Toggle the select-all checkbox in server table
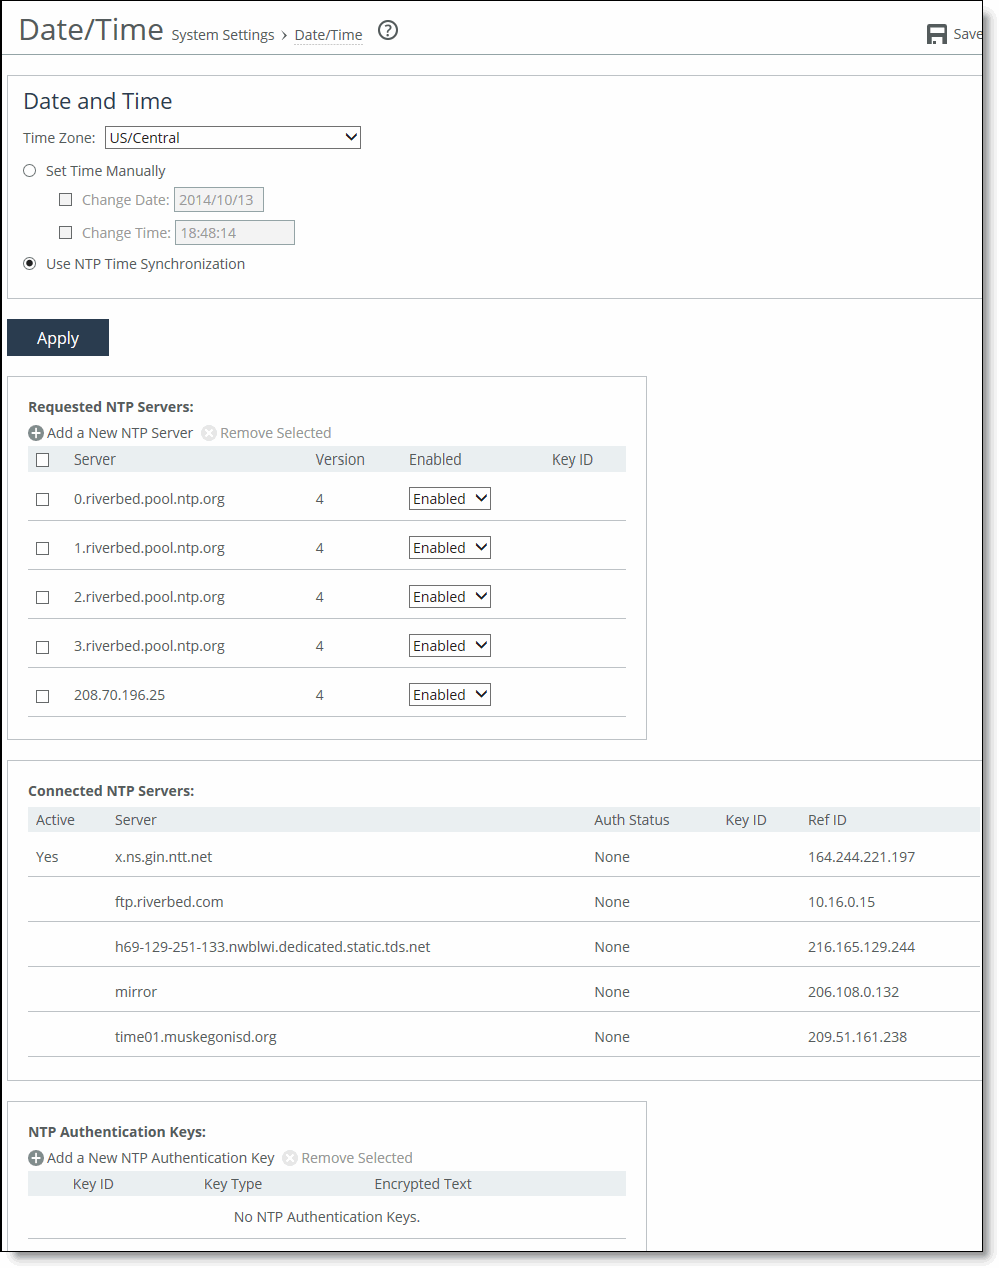Screen dimensions: 999x1268 [x=42, y=459]
